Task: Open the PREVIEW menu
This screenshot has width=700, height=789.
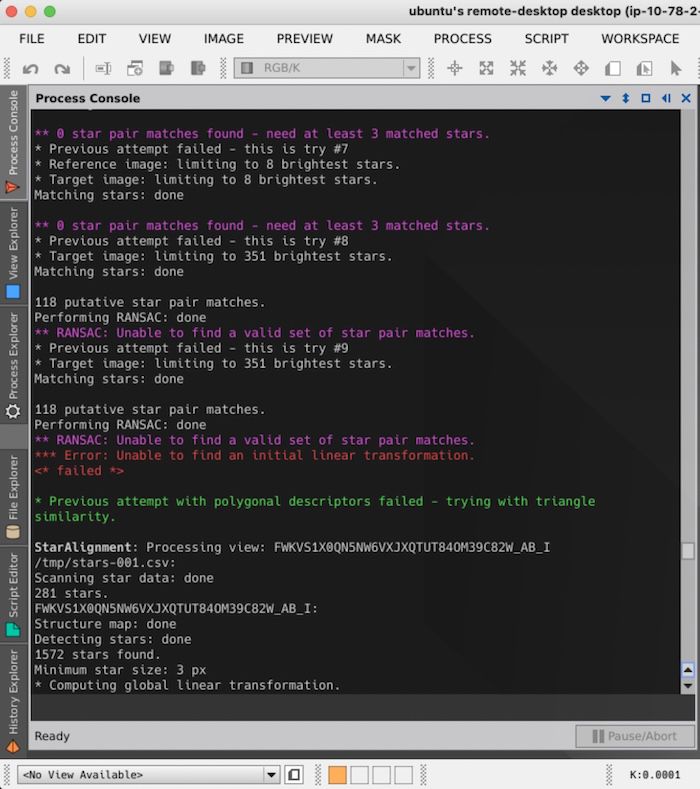Action: coord(304,39)
